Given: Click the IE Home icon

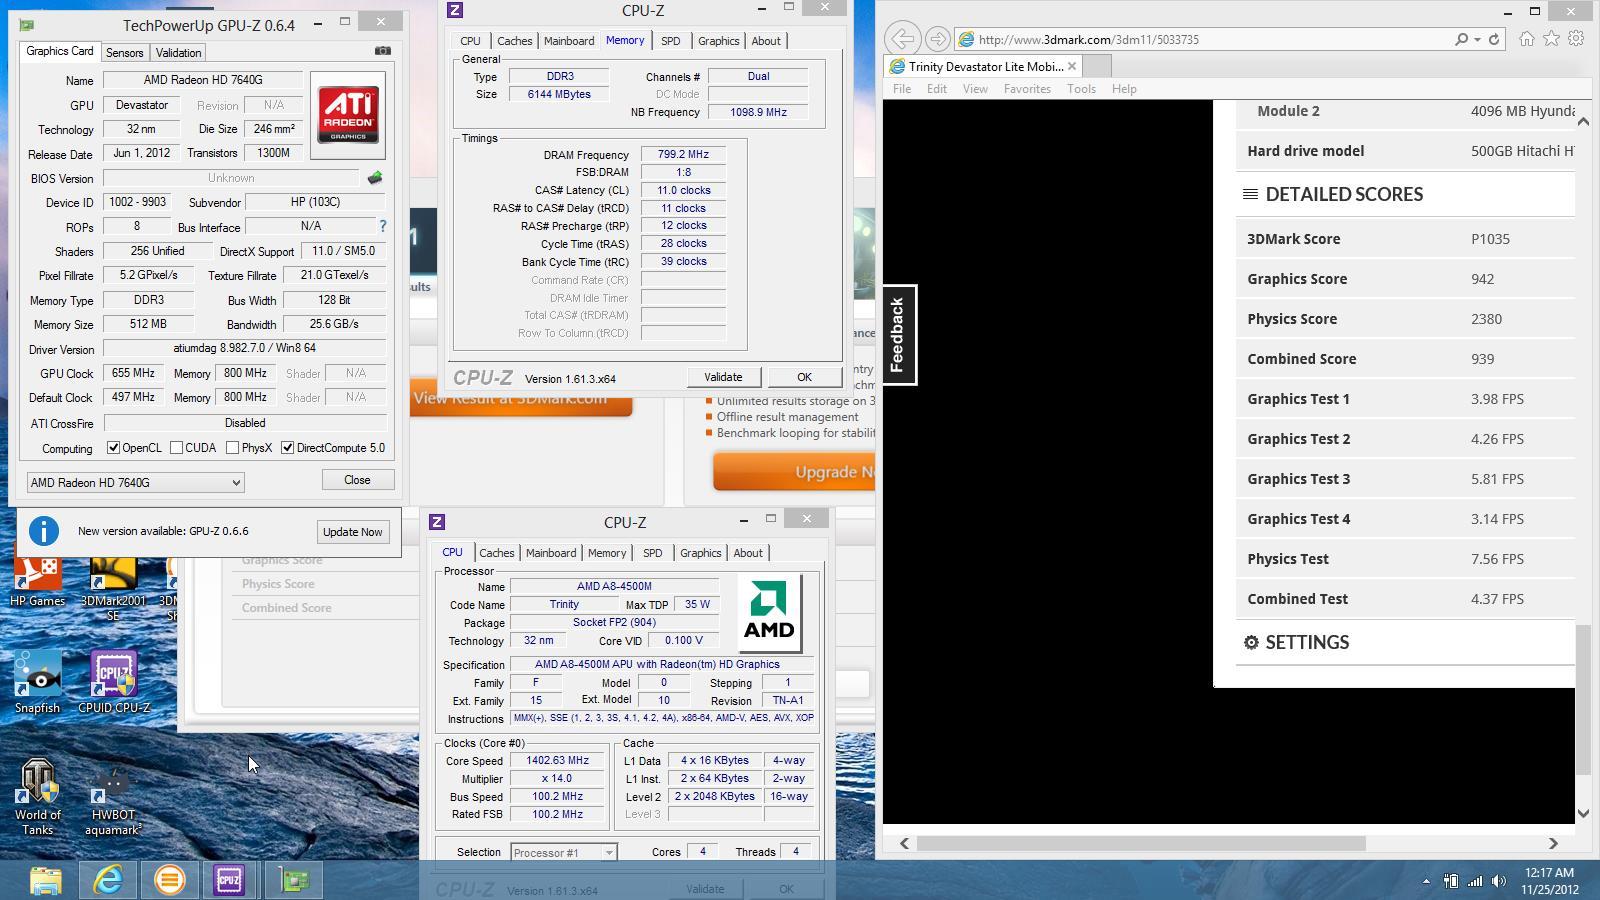Looking at the screenshot, I should tap(1527, 39).
